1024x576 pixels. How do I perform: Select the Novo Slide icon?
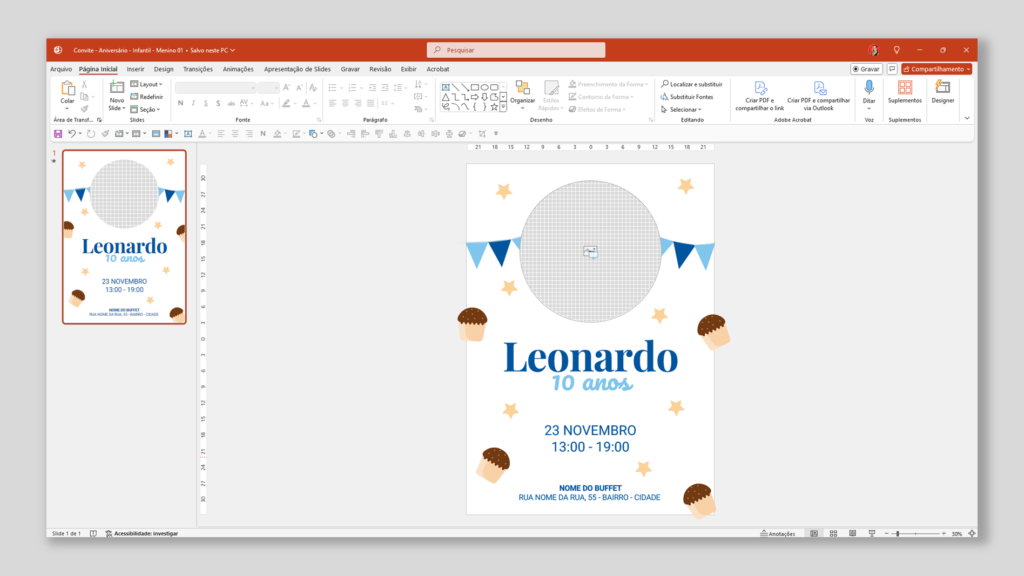(116, 88)
